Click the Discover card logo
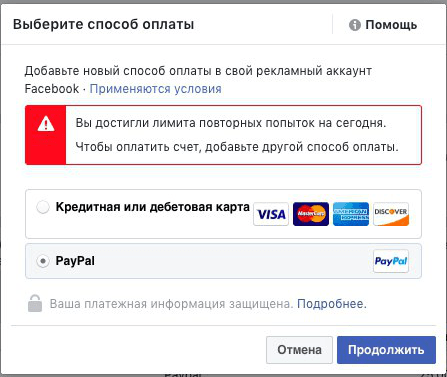The height and width of the screenshot is (377, 447). coord(391,214)
